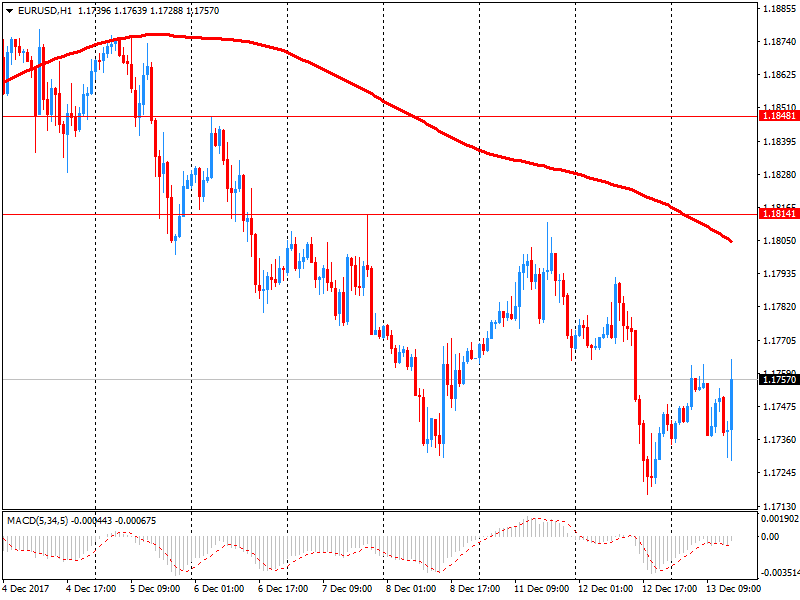Screen dimensions: 800x600
Task: Open the EURUSD,H1 chart dropdown arrow
Action: [10, 11]
